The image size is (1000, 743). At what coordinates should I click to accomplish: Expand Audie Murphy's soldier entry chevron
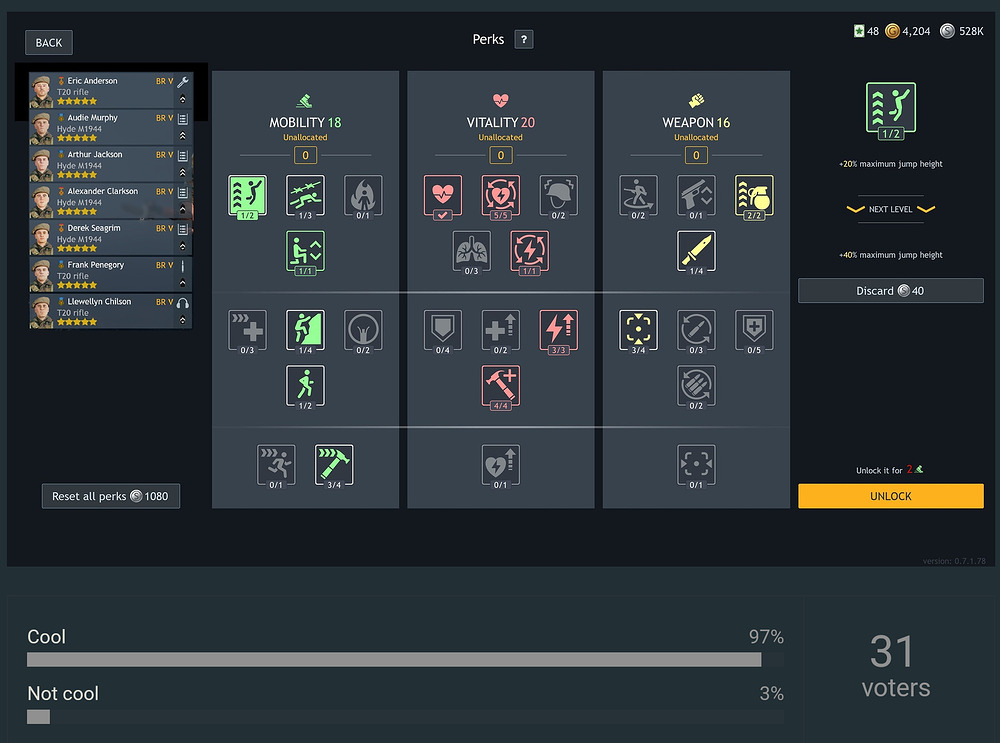(182, 135)
